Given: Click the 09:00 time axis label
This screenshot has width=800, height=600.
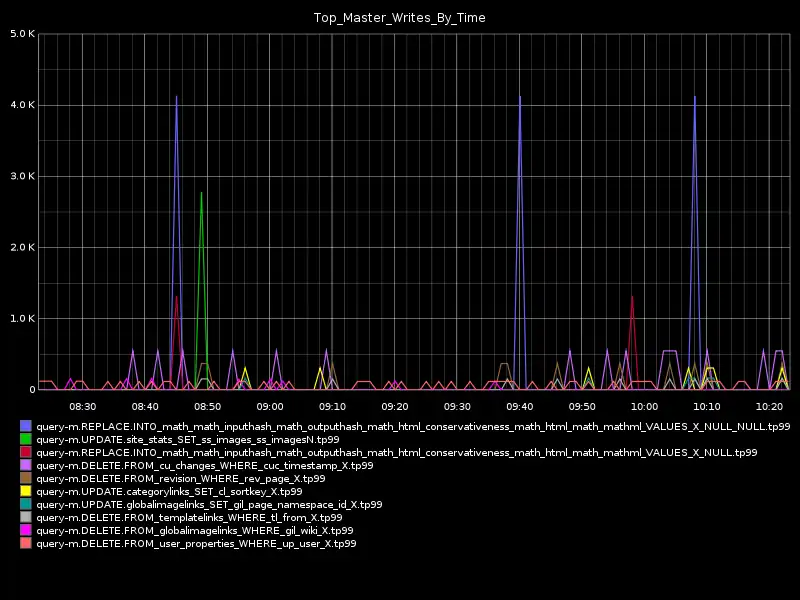Looking at the screenshot, I should (x=270, y=407).
